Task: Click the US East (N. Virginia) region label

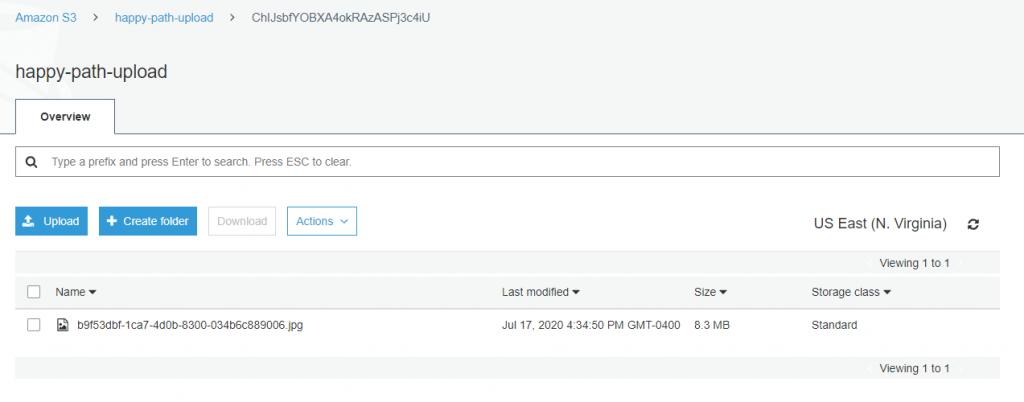Action: coord(880,224)
